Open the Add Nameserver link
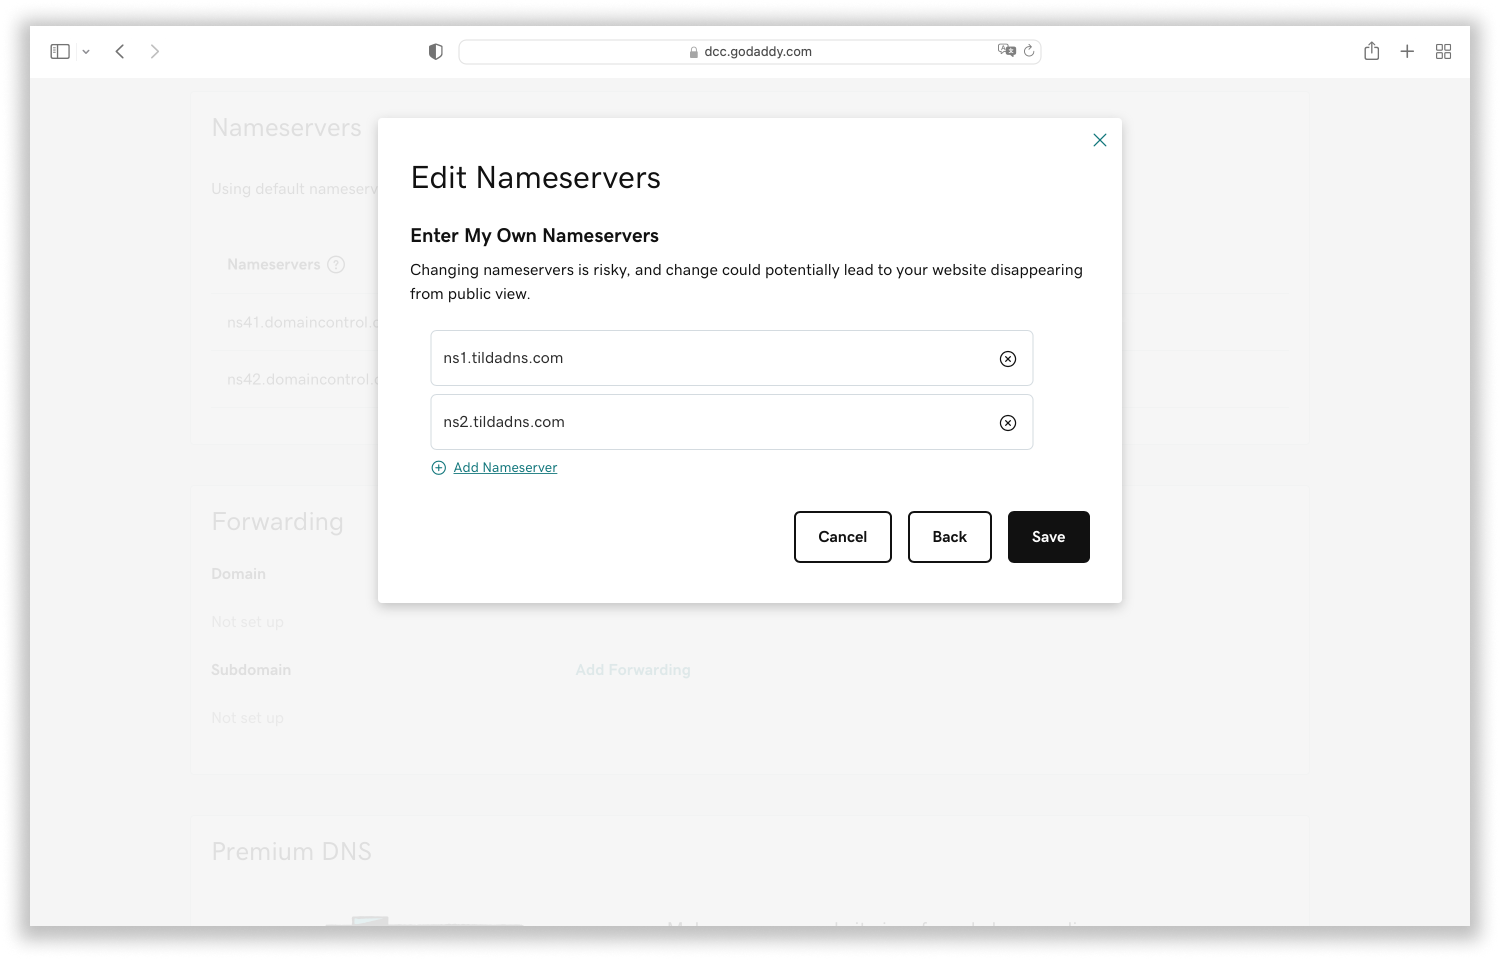The height and width of the screenshot is (960, 1500). tap(504, 467)
